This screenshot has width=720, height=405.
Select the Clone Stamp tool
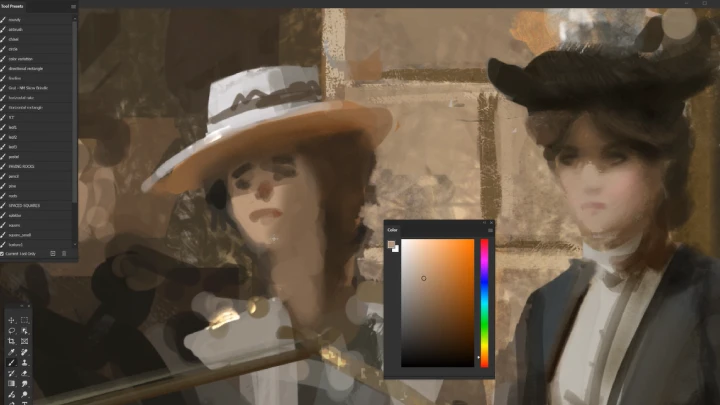click(x=25, y=363)
